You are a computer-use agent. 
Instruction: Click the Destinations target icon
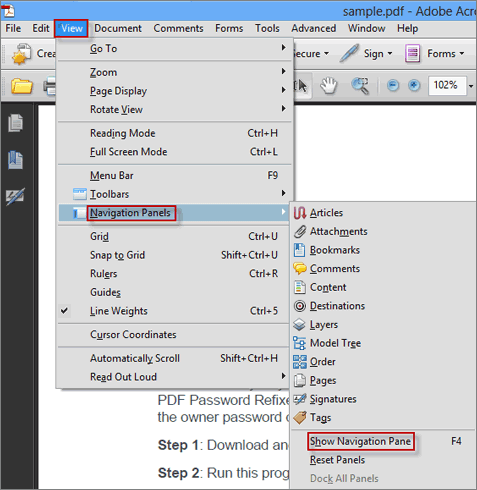tap(300, 306)
